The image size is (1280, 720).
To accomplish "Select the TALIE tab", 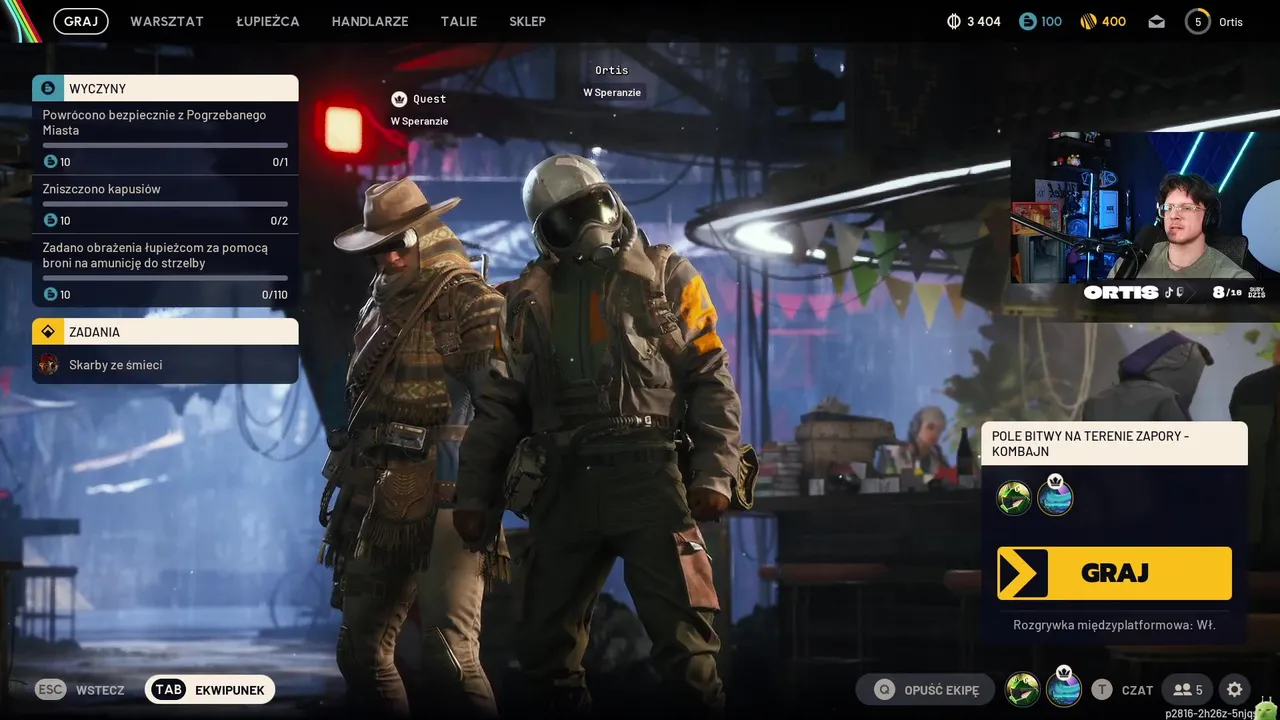I will (459, 21).
